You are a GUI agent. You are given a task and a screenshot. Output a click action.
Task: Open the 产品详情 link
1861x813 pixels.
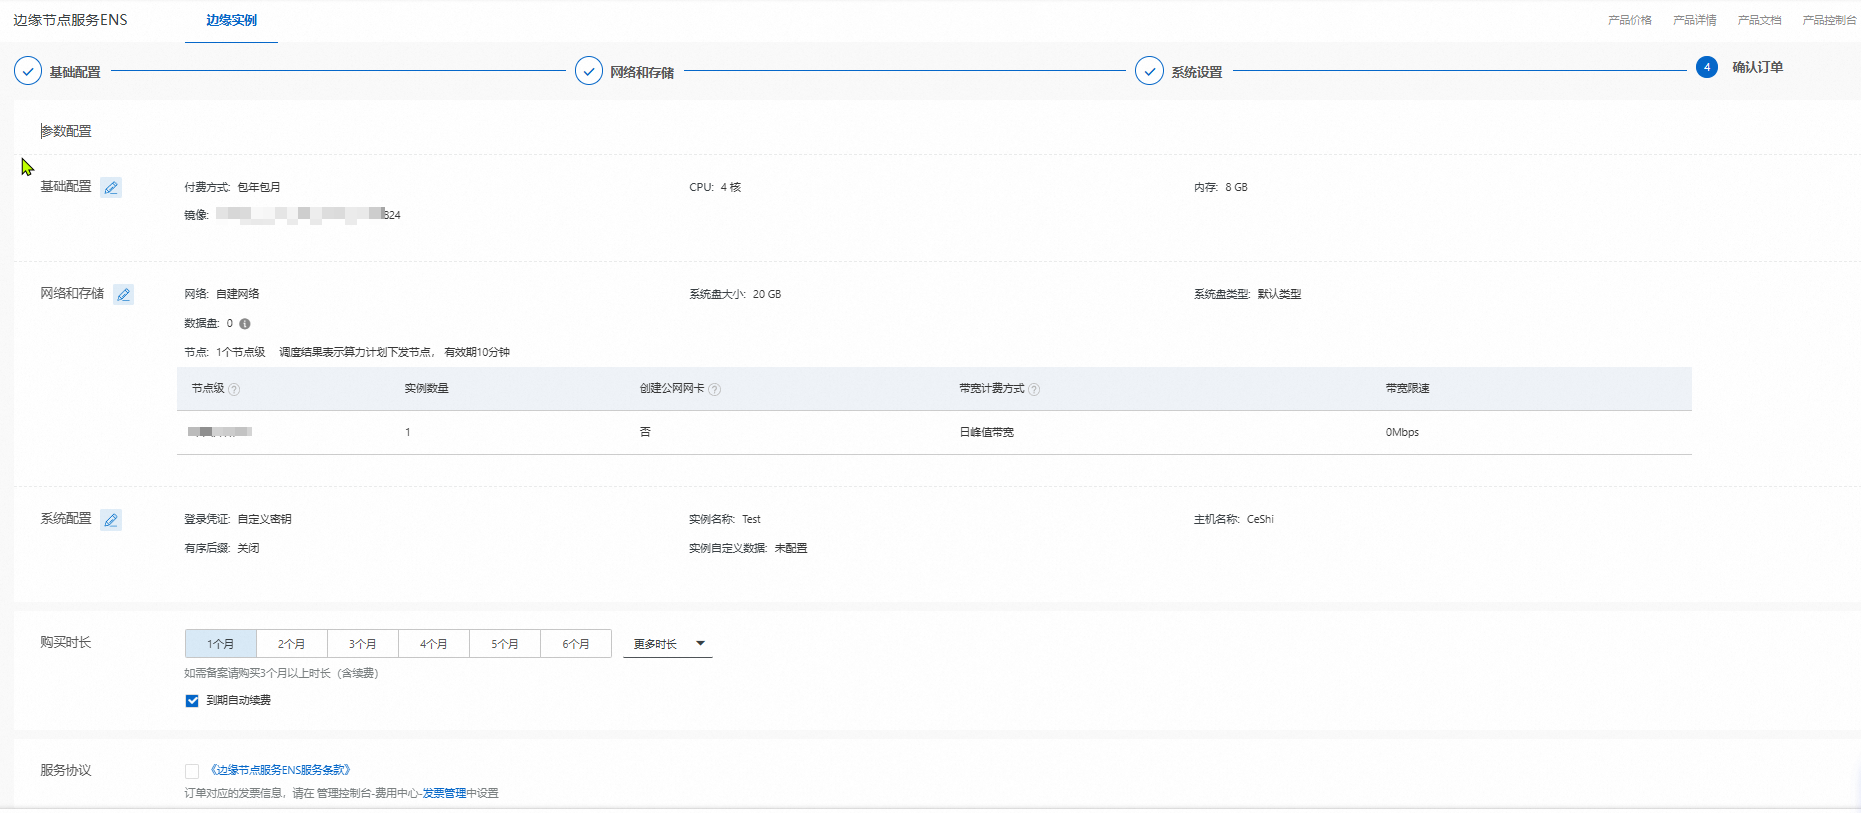(x=1695, y=20)
